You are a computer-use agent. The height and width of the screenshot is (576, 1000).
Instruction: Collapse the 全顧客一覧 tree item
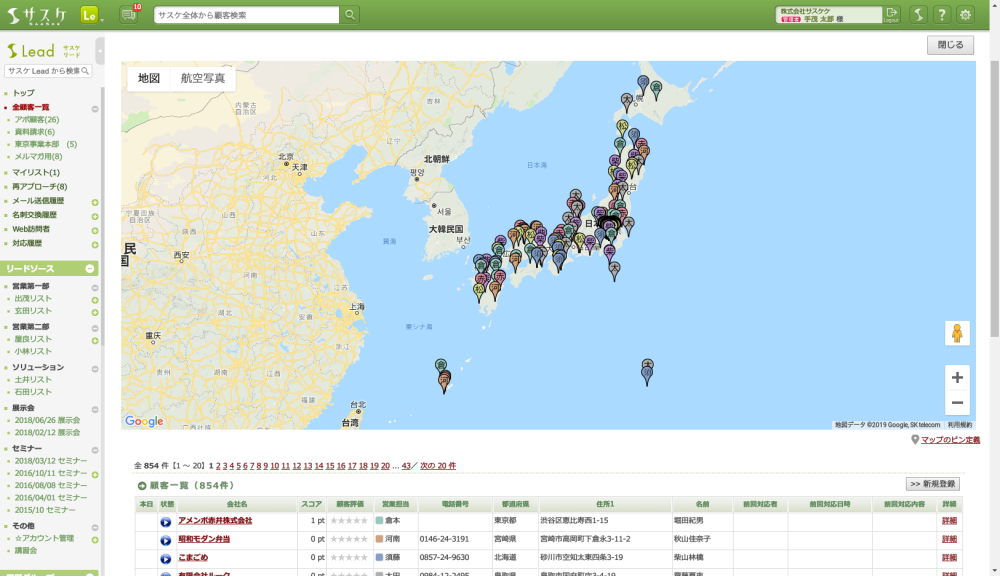click(x=95, y=108)
